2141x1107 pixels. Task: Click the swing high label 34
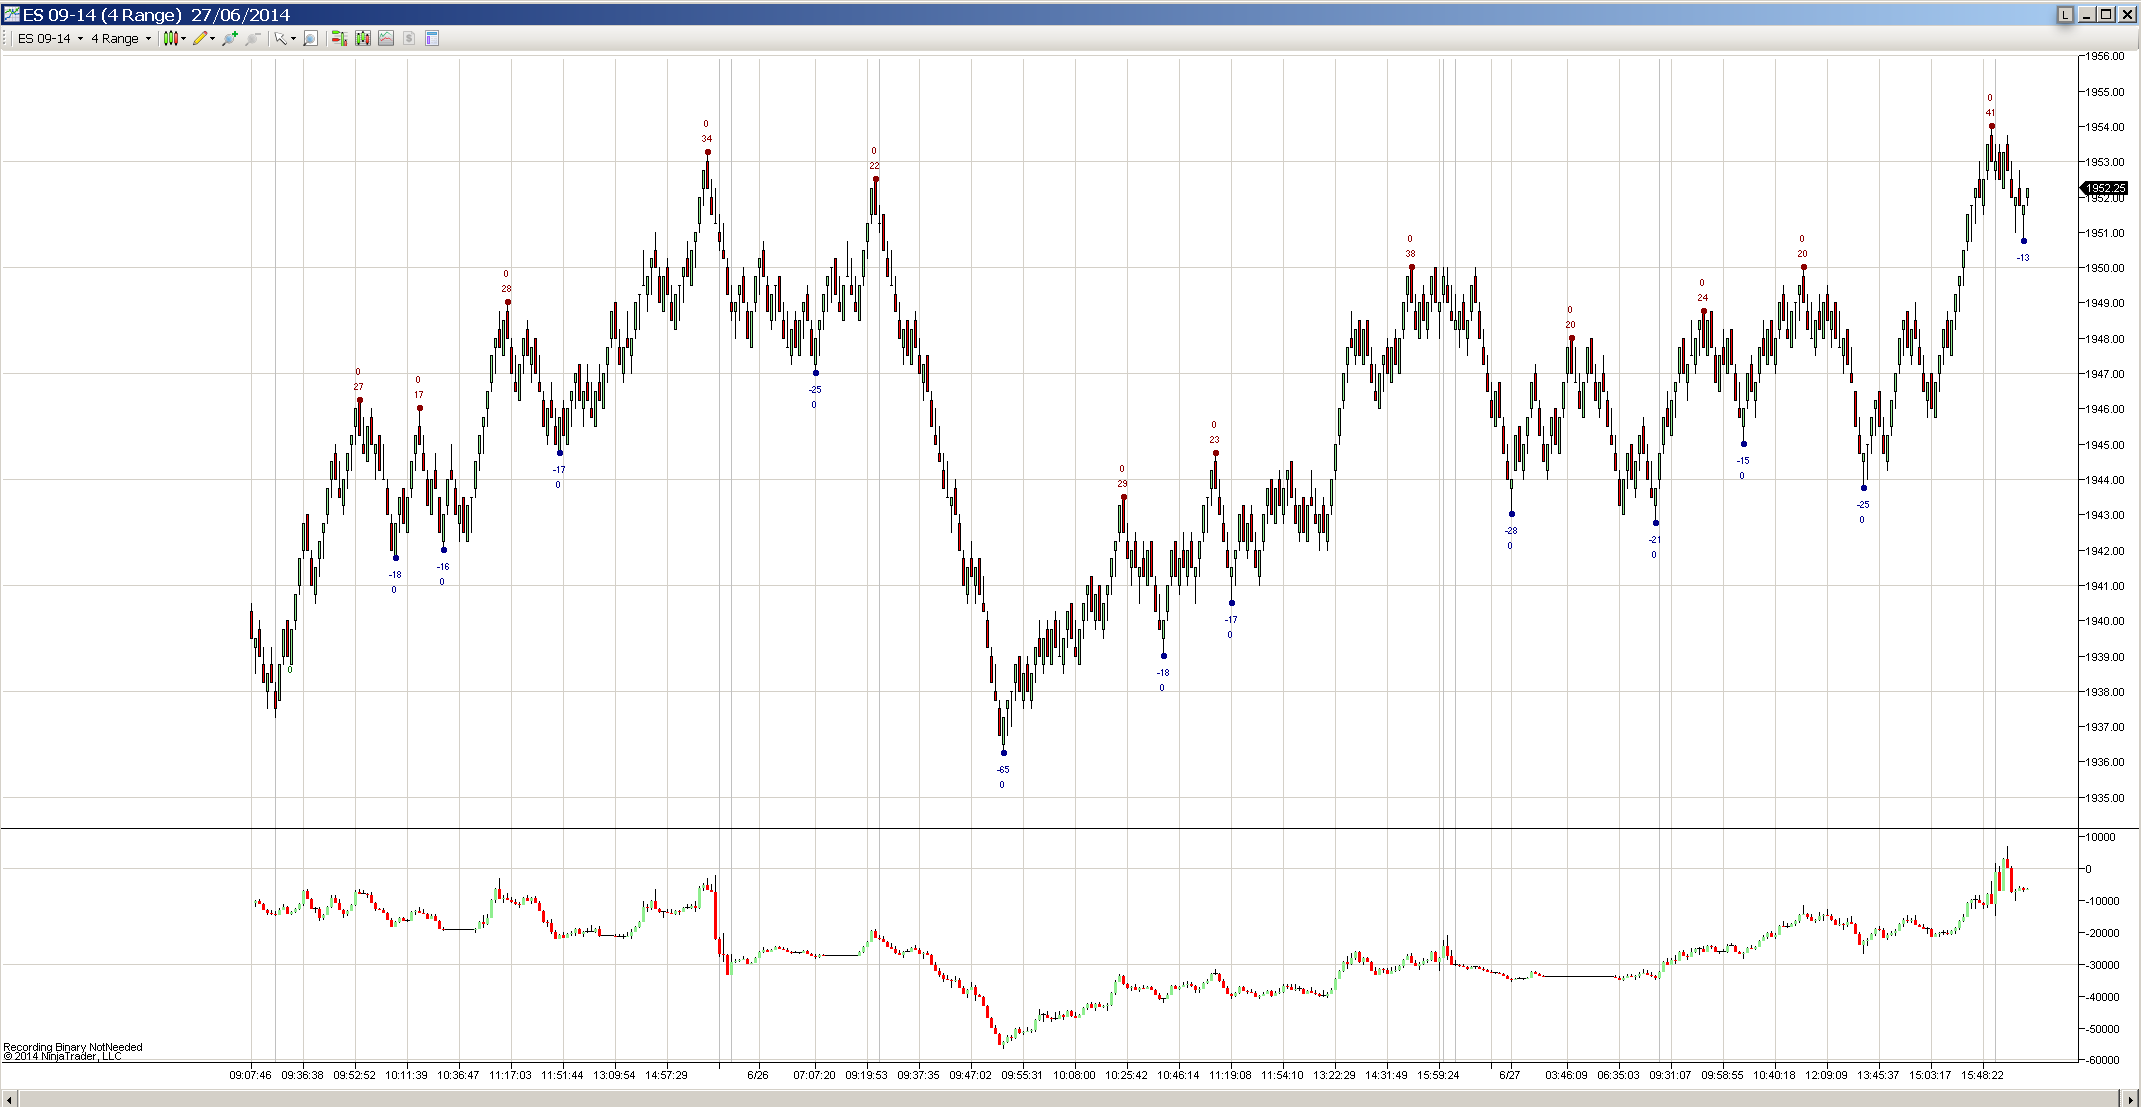707,139
